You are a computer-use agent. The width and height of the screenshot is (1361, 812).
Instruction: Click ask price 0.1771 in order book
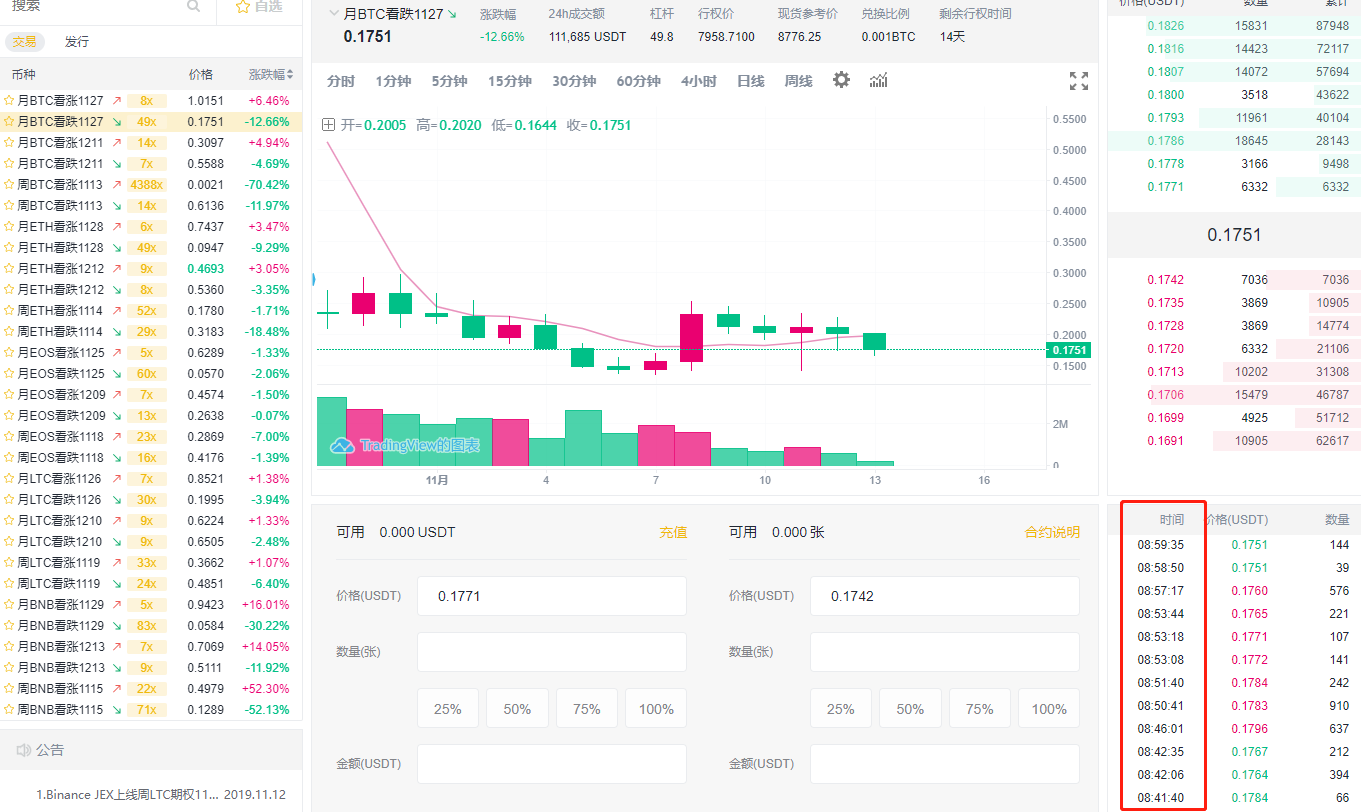tap(1165, 187)
